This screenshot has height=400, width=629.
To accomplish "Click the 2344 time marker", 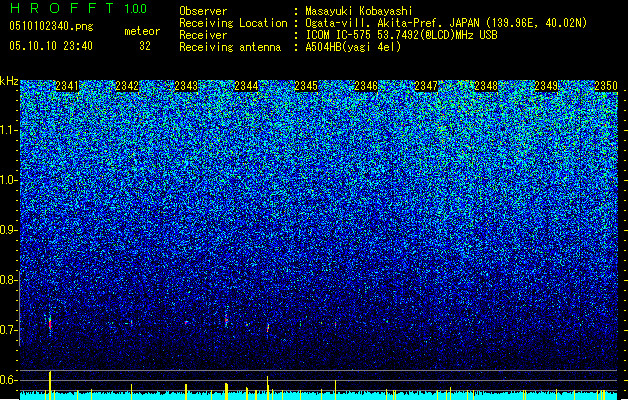I will [x=246, y=86].
